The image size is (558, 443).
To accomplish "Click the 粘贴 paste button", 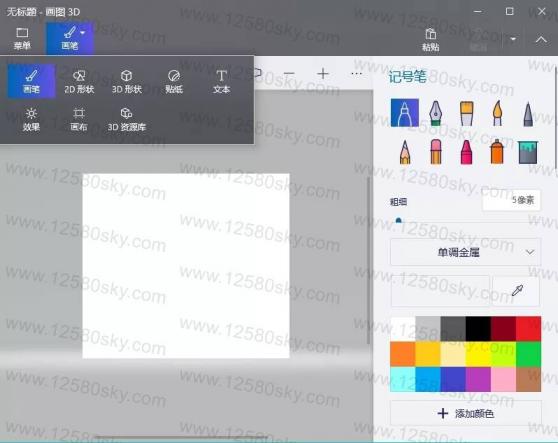I will pyautogui.click(x=431, y=39).
